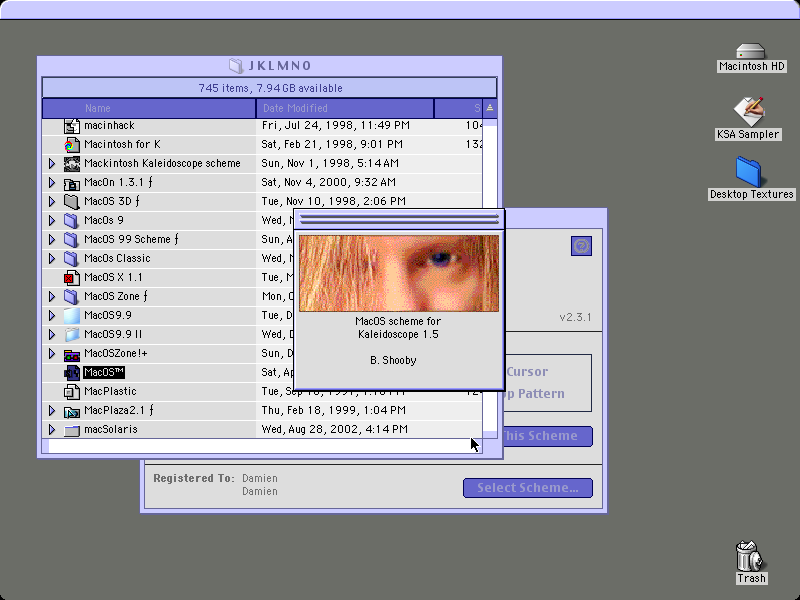Click date Sat, Nov 4, 2000, 9:32 AM
Image resolution: width=800 pixels, height=600 pixels.
pyautogui.click(x=329, y=182)
